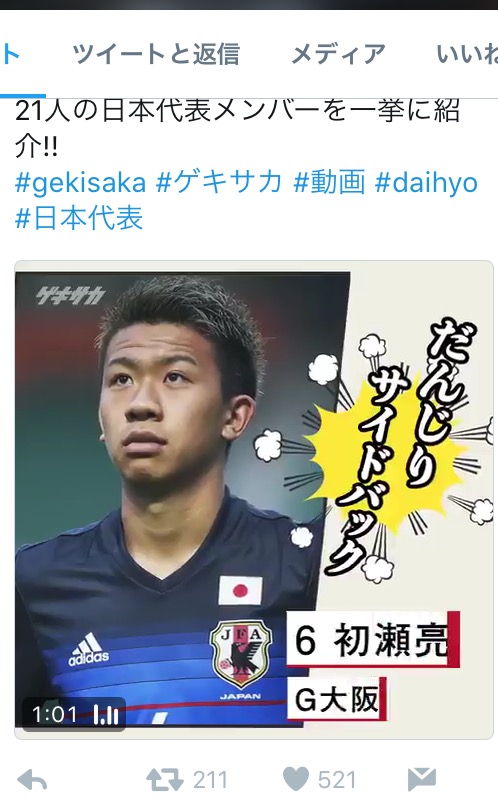Switch to メディア tab
The image size is (498, 803).
(338, 54)
